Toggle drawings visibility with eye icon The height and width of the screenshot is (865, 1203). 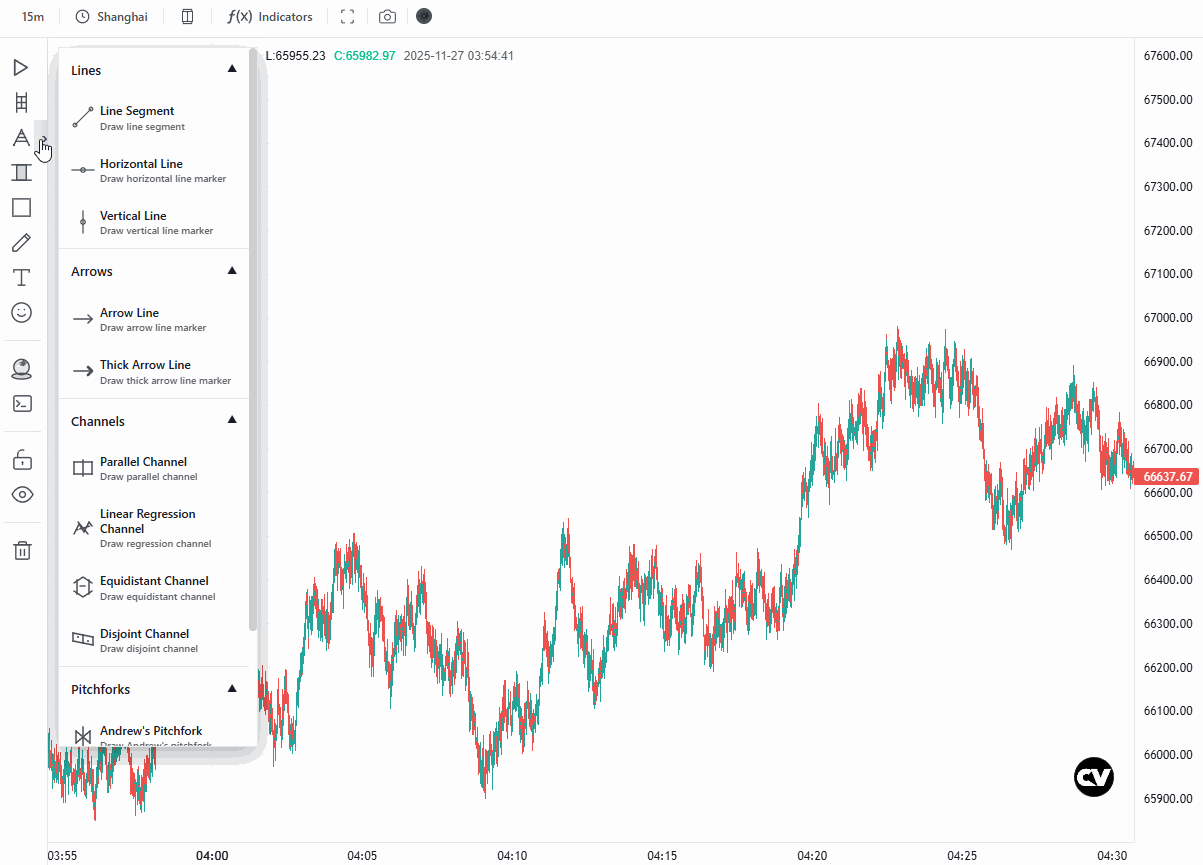pyautogui.click(x=22, y=494)
